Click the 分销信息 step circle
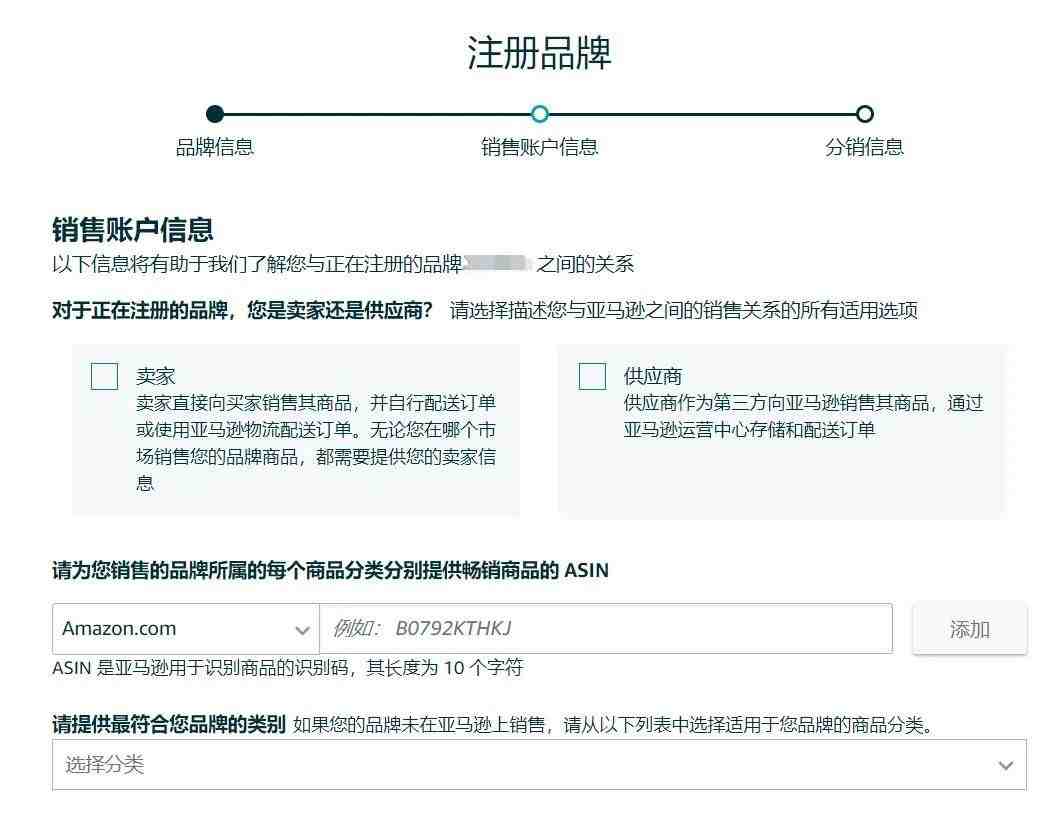This screenshot has height=838, width=1063. (864, 113)
